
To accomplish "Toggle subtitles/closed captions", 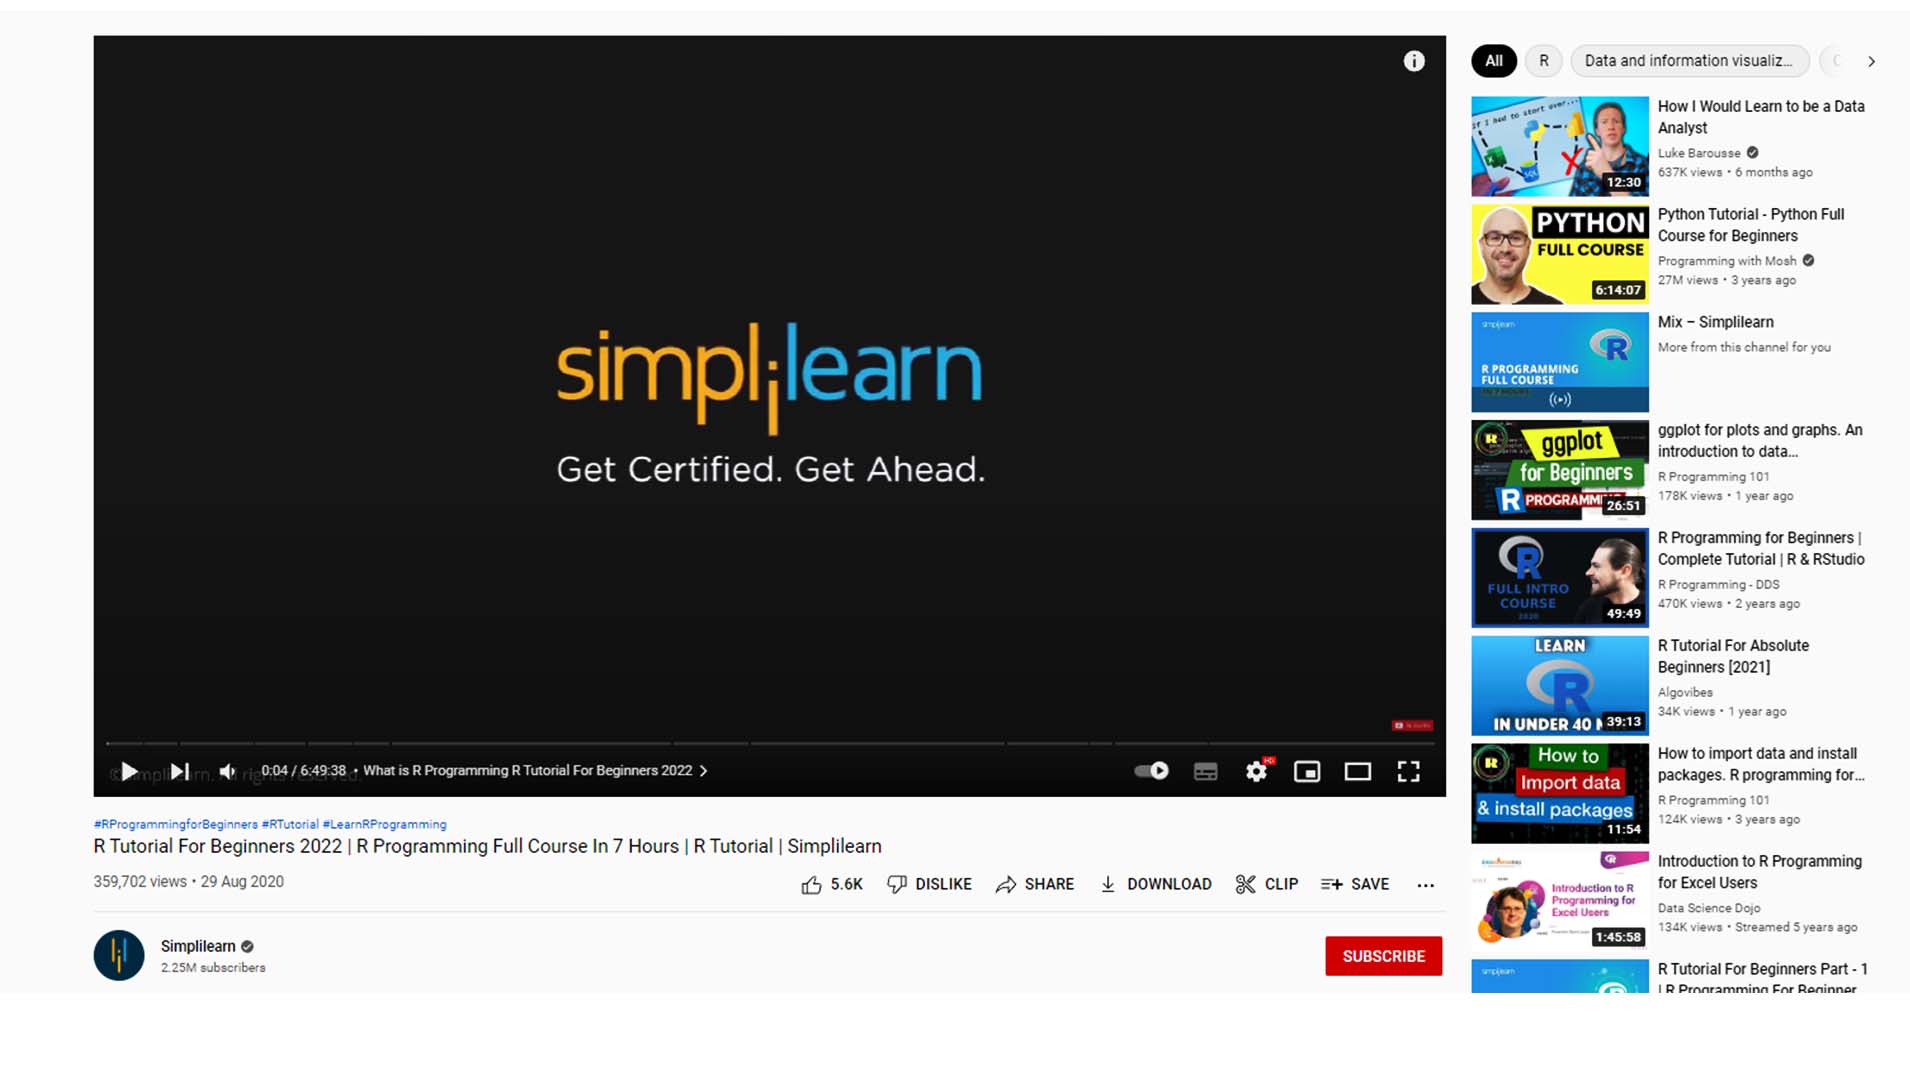I will coord(1205,771).
